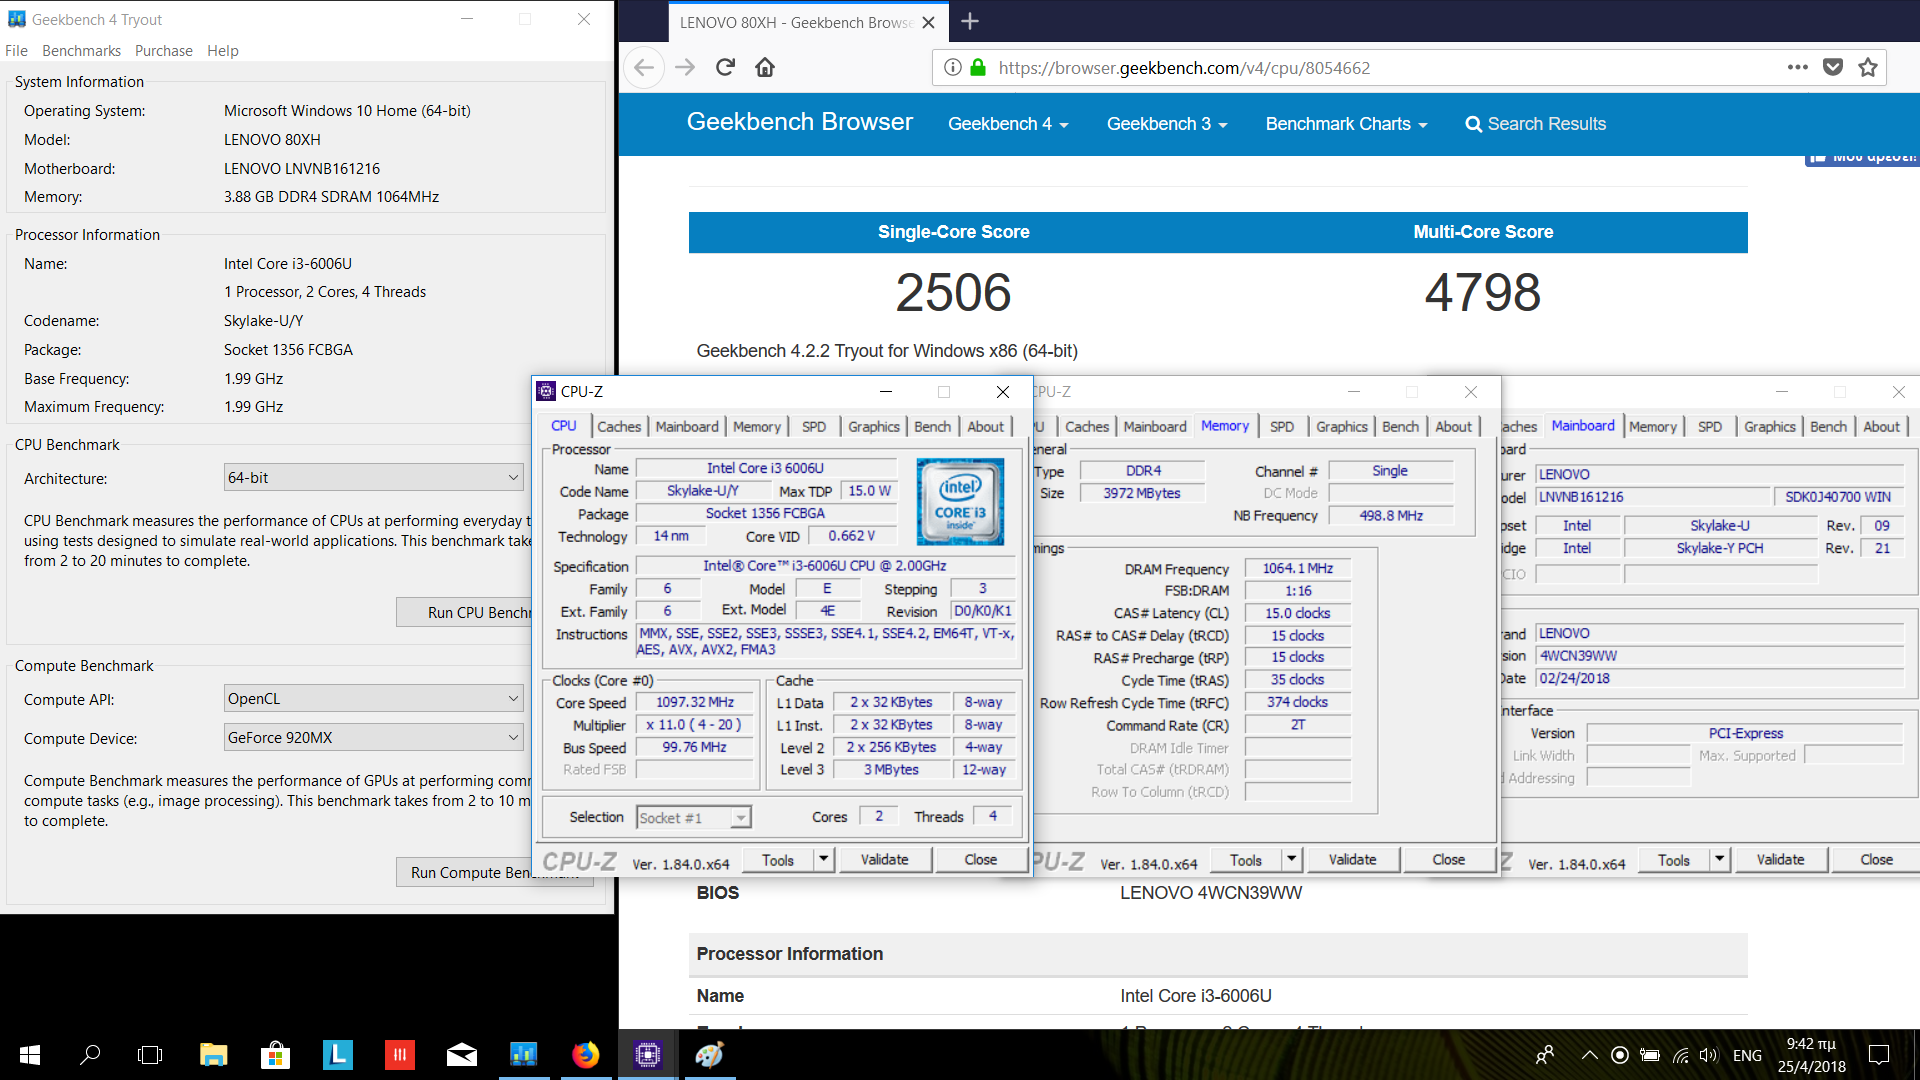Click Close in CPU-Z Mainboard window
Viewport: 1920px width, 1080px height.
click(x=1877, y=859)
